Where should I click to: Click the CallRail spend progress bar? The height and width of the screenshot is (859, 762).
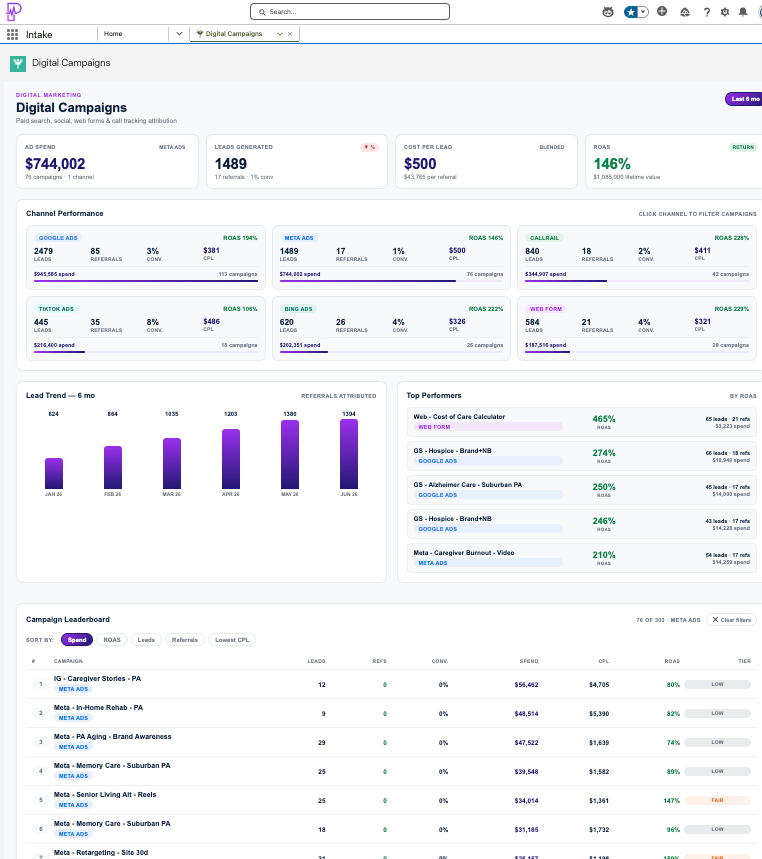point(637,281)
